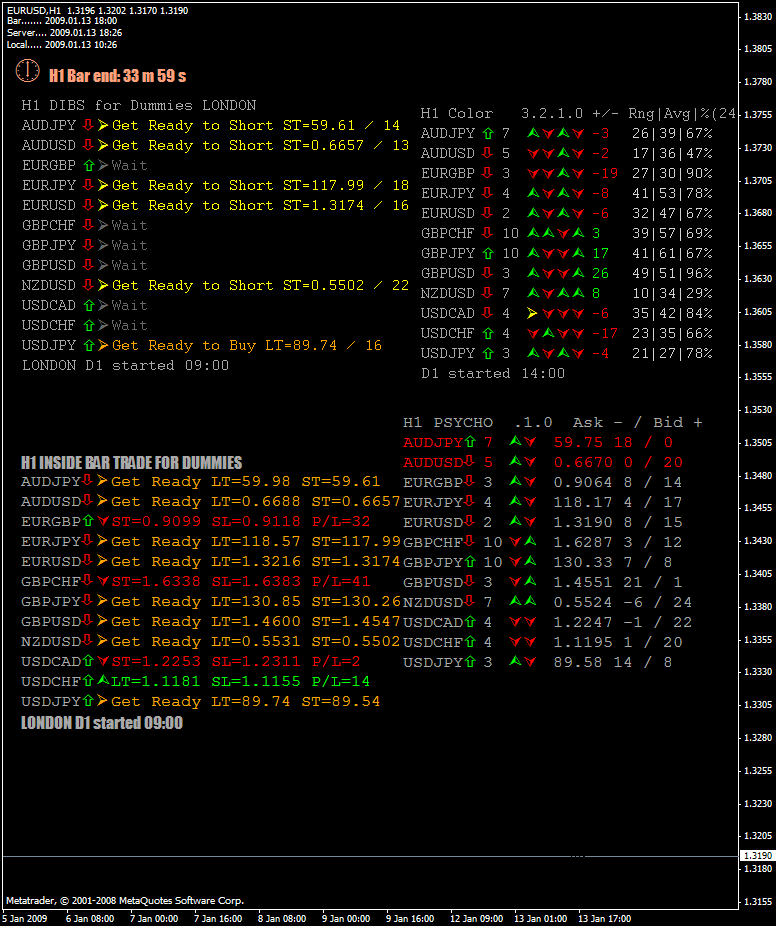Click the '59.75 18 / 0' PSYCHO value
The image size is (776, 926).
tap(613, 442)
